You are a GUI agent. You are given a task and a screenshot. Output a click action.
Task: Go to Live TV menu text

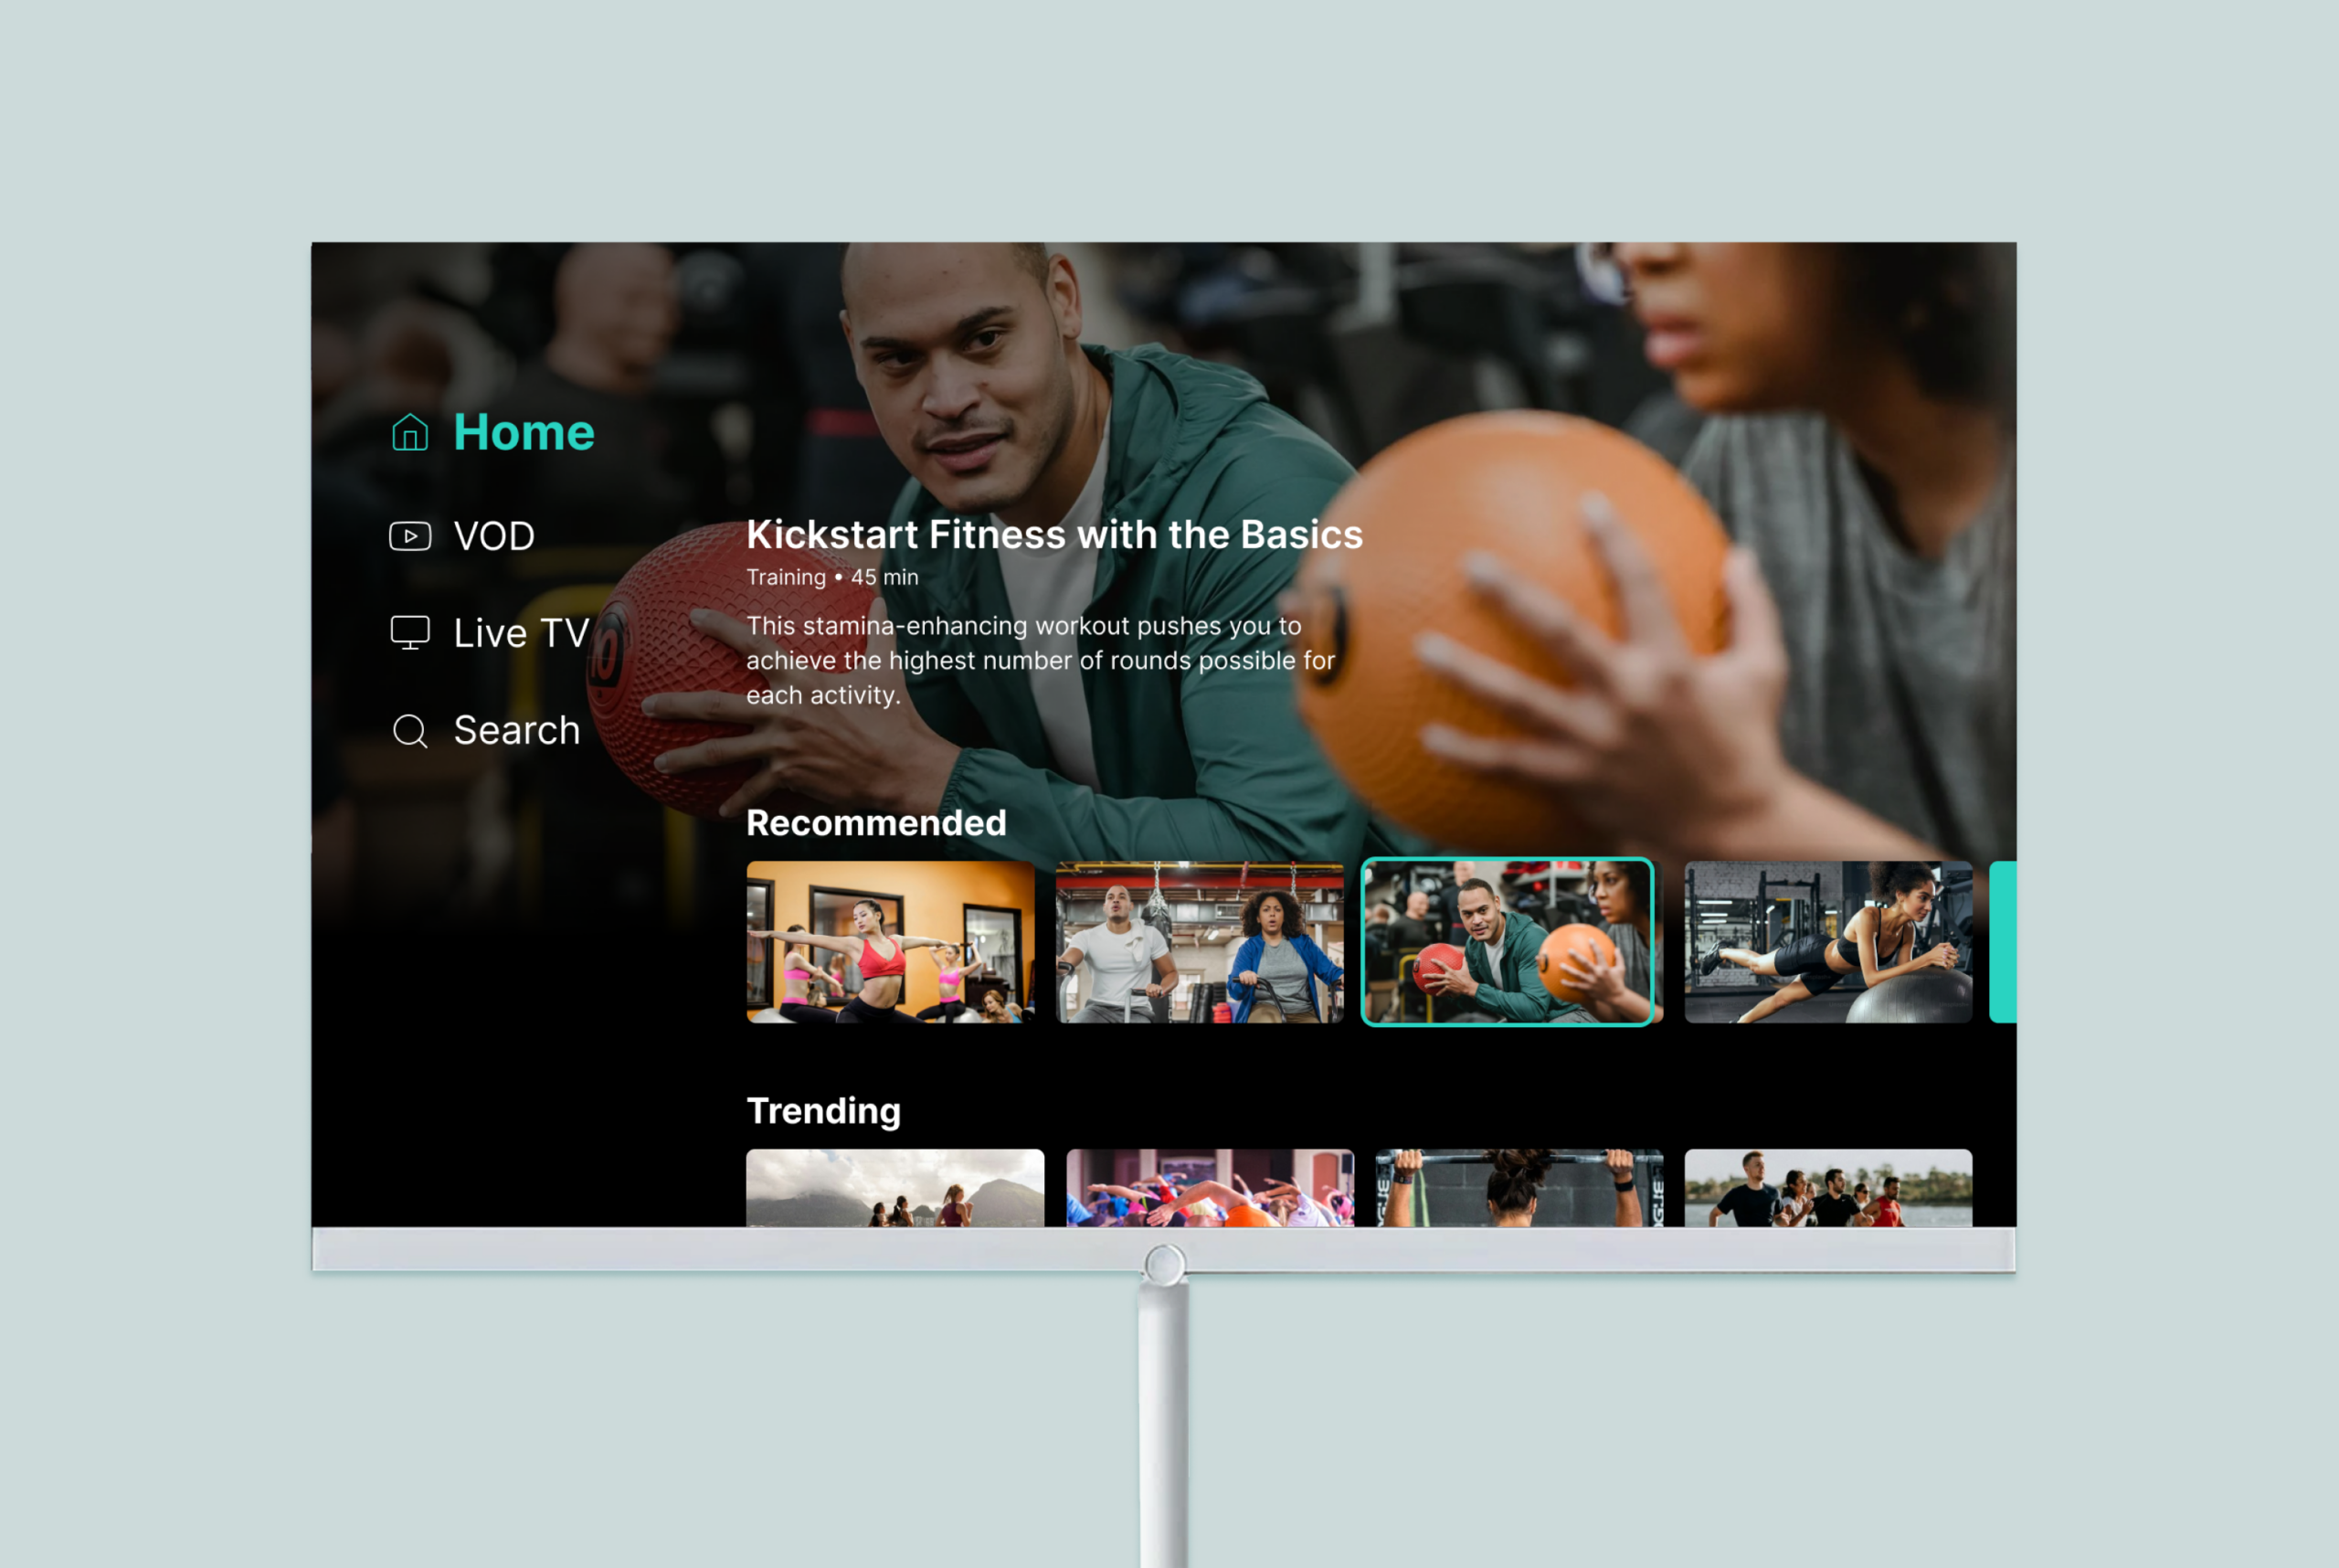point(521,634)
